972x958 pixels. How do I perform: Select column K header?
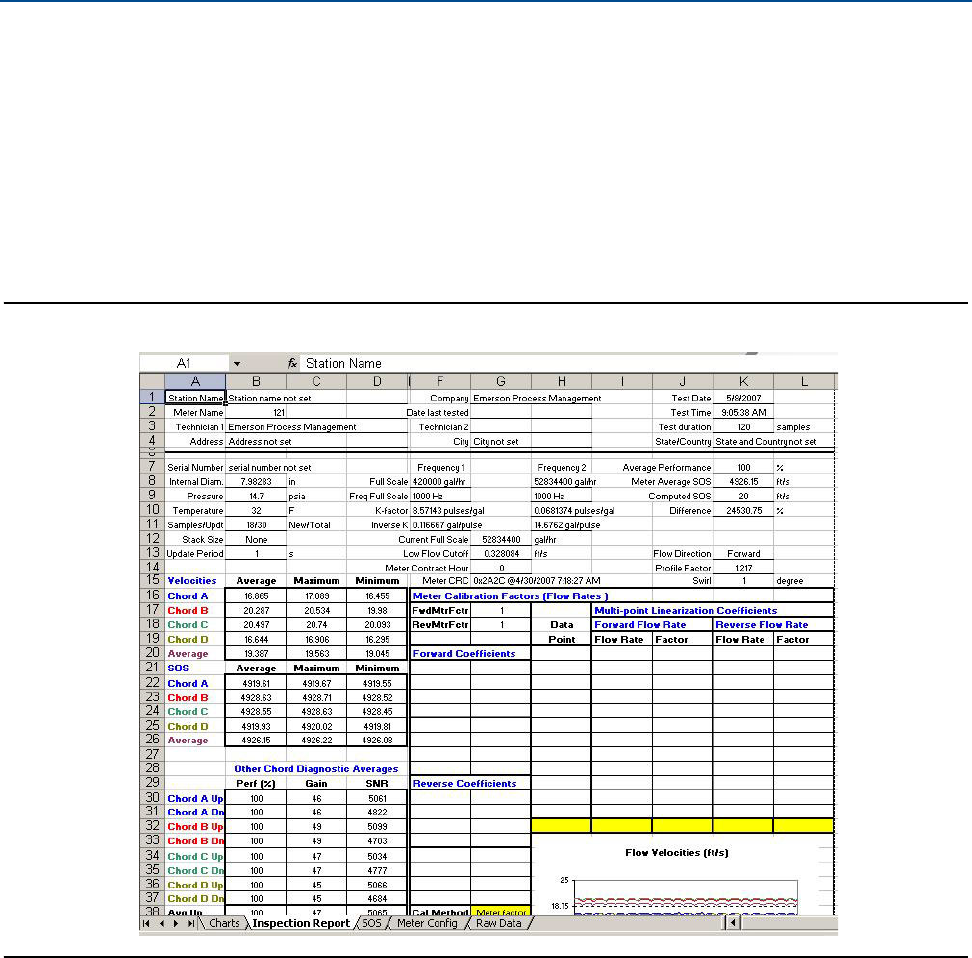click(743, 381)
